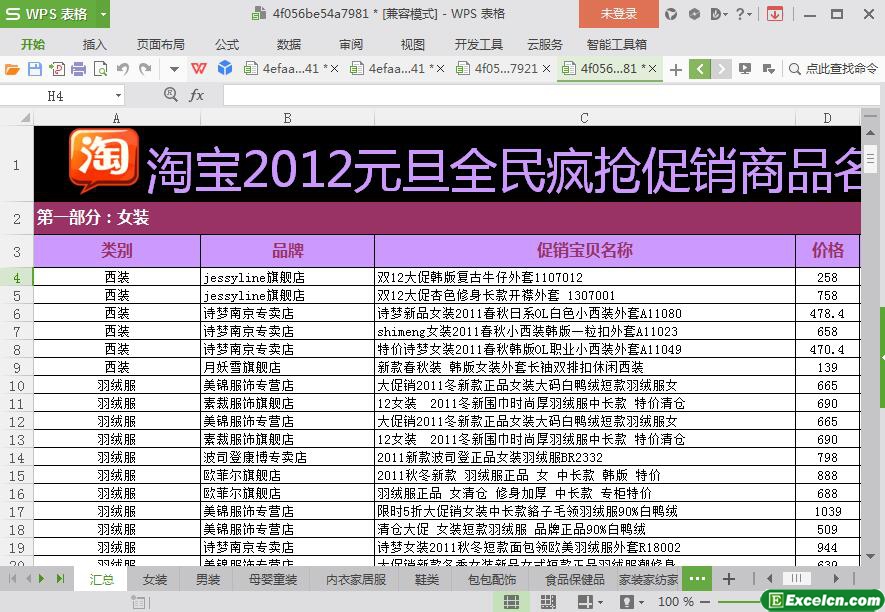Switch to the 包包配饰 sheet tab
Viewport: 885px width, 612px height.
click(492, 579)
